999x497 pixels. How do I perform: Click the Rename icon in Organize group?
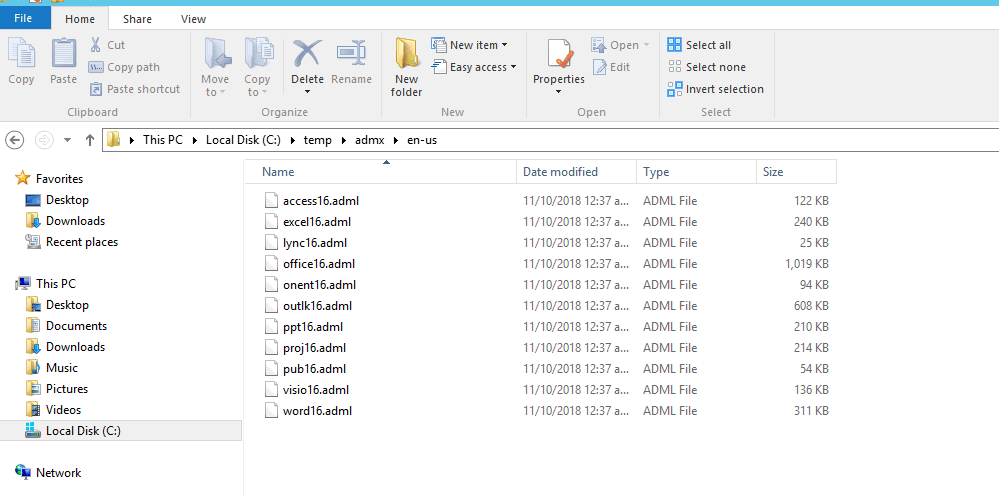point(351,55)
